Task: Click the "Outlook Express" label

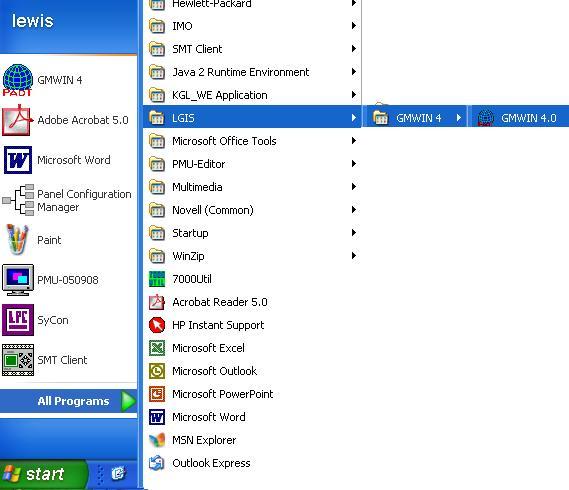Action: pos(211,463)
